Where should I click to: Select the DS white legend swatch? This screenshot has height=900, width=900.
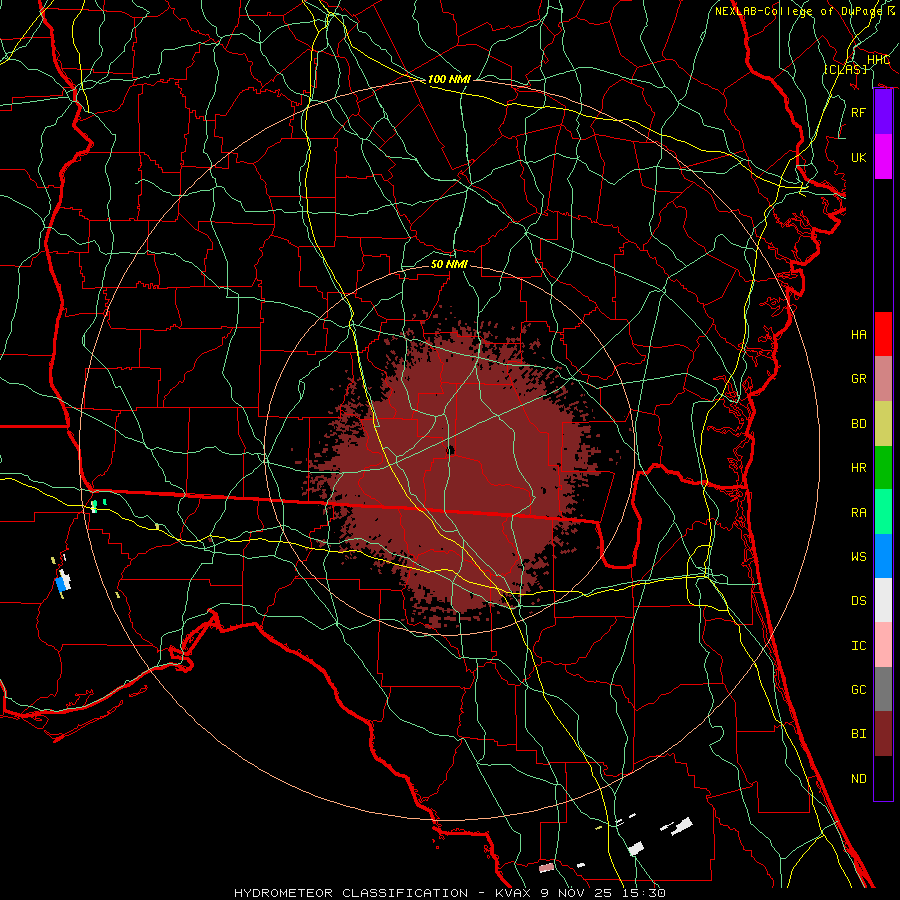click(x=883, y=600)
